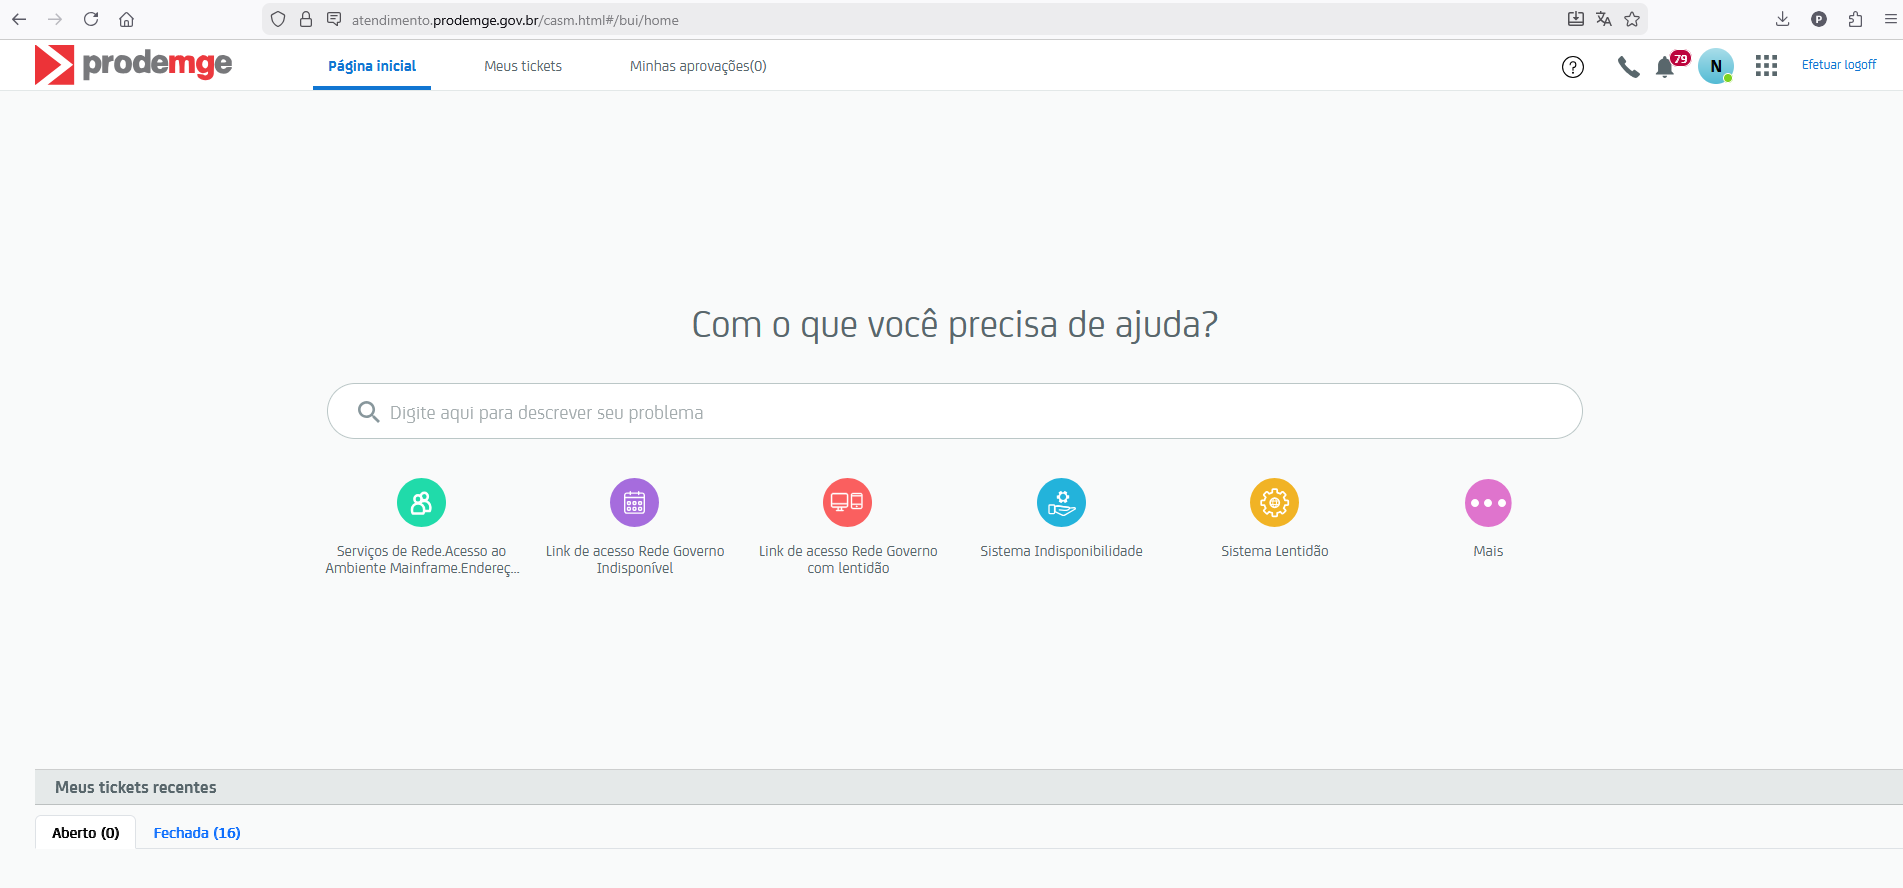Open the browser downloads icon

point(1782,19)
